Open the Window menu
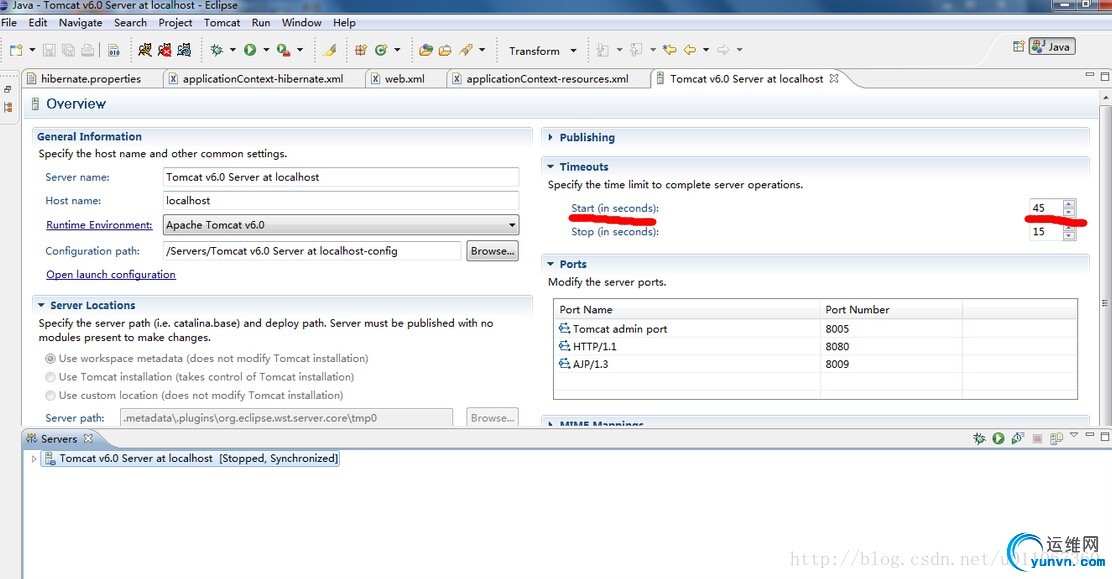 coord(301,23)
